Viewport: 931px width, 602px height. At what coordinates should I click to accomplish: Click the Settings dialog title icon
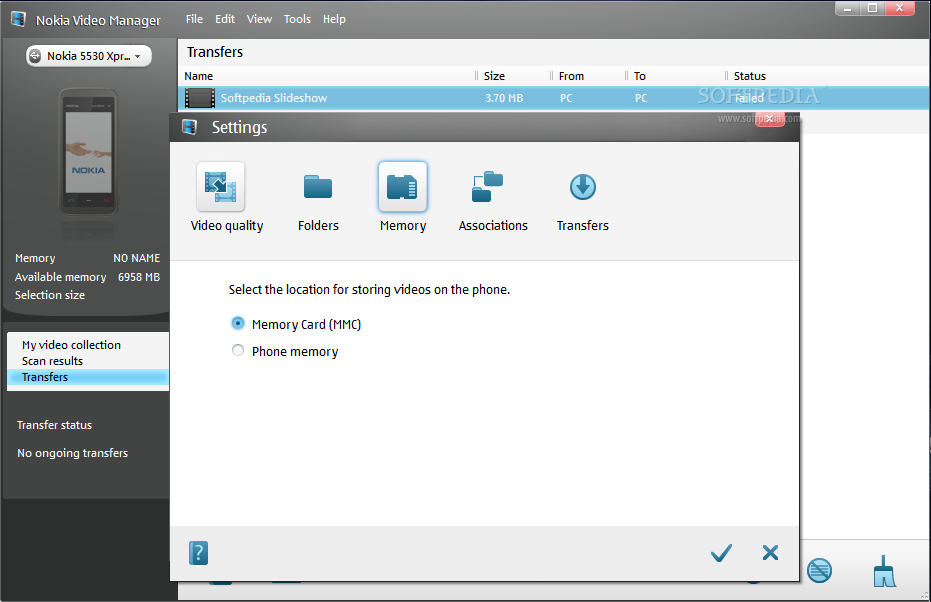[189, 127]
